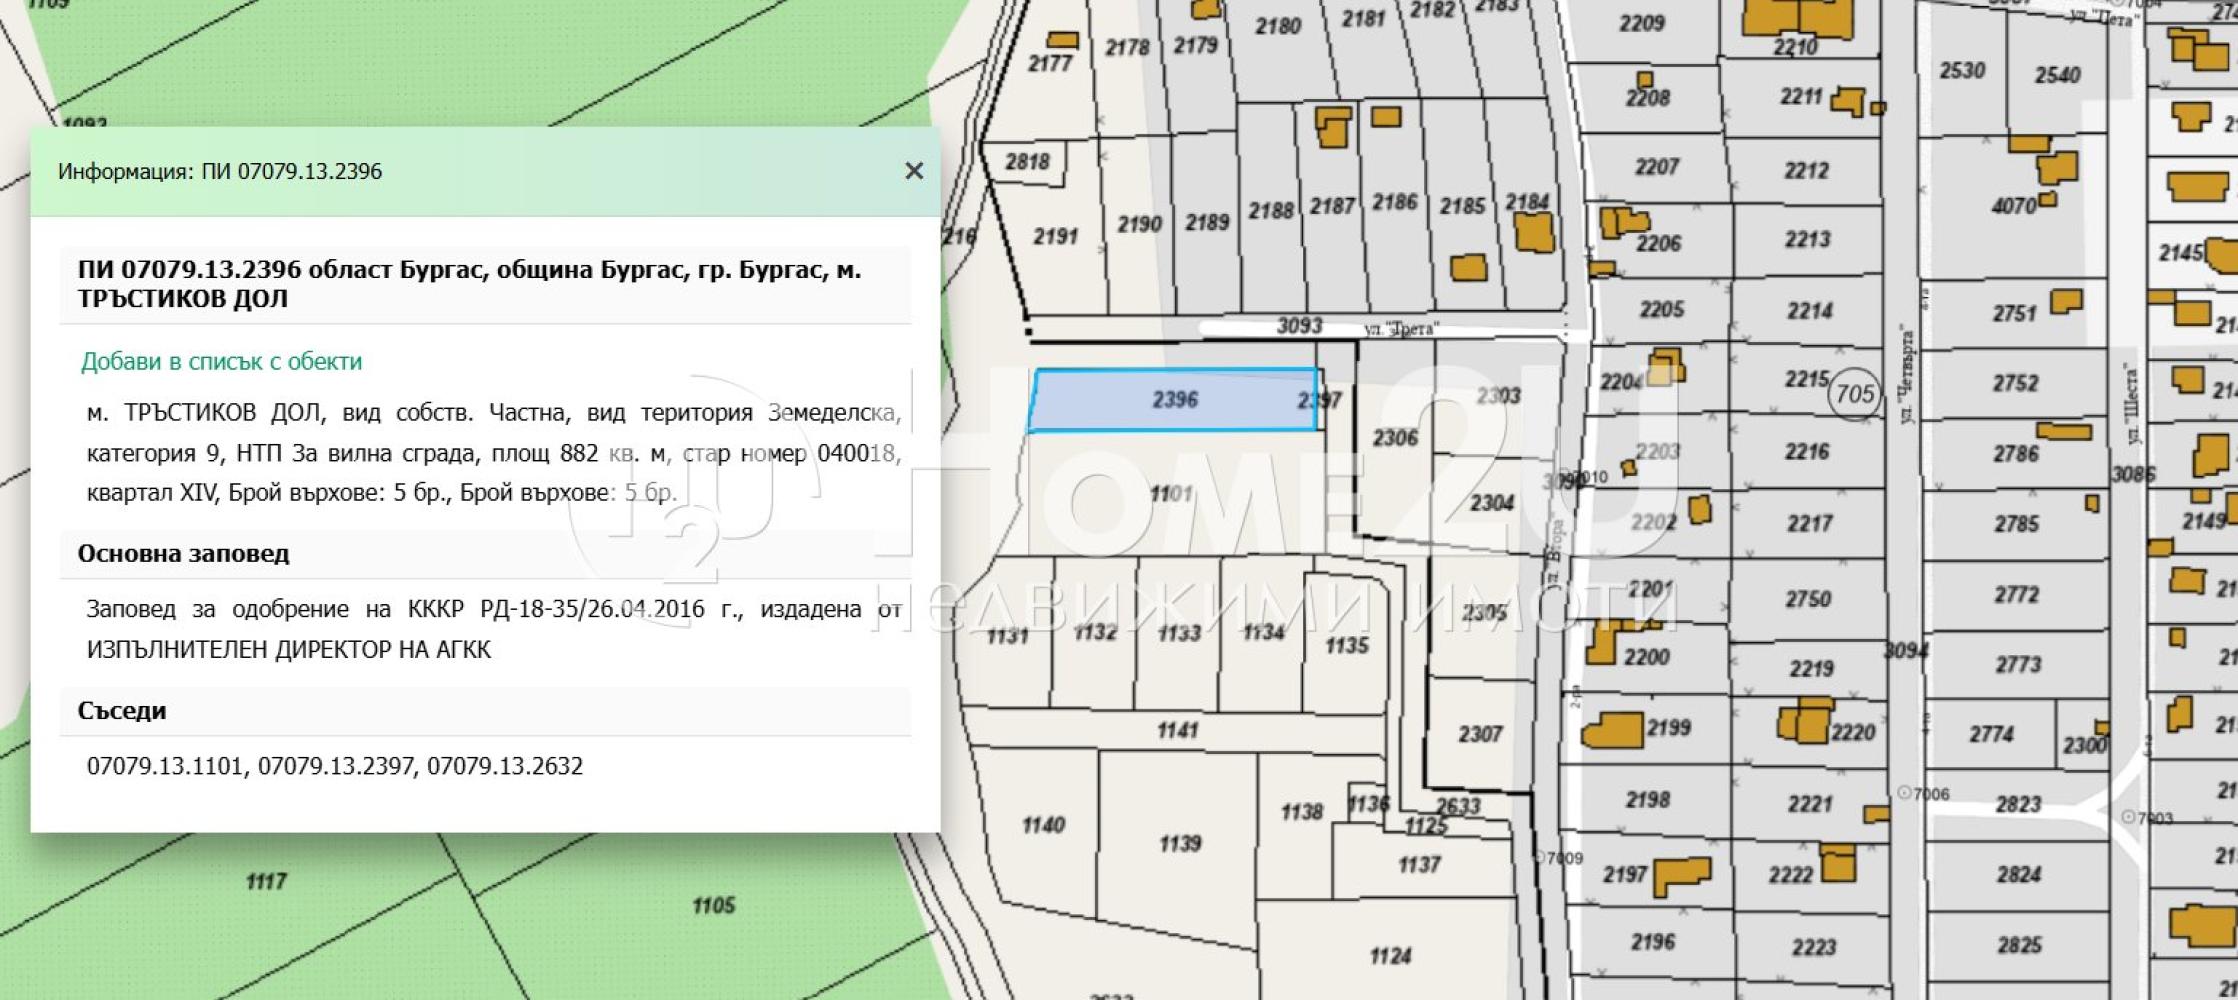Click parcel 2306 on the map
This screenshot has width=2238, height=1000.
1394,438
